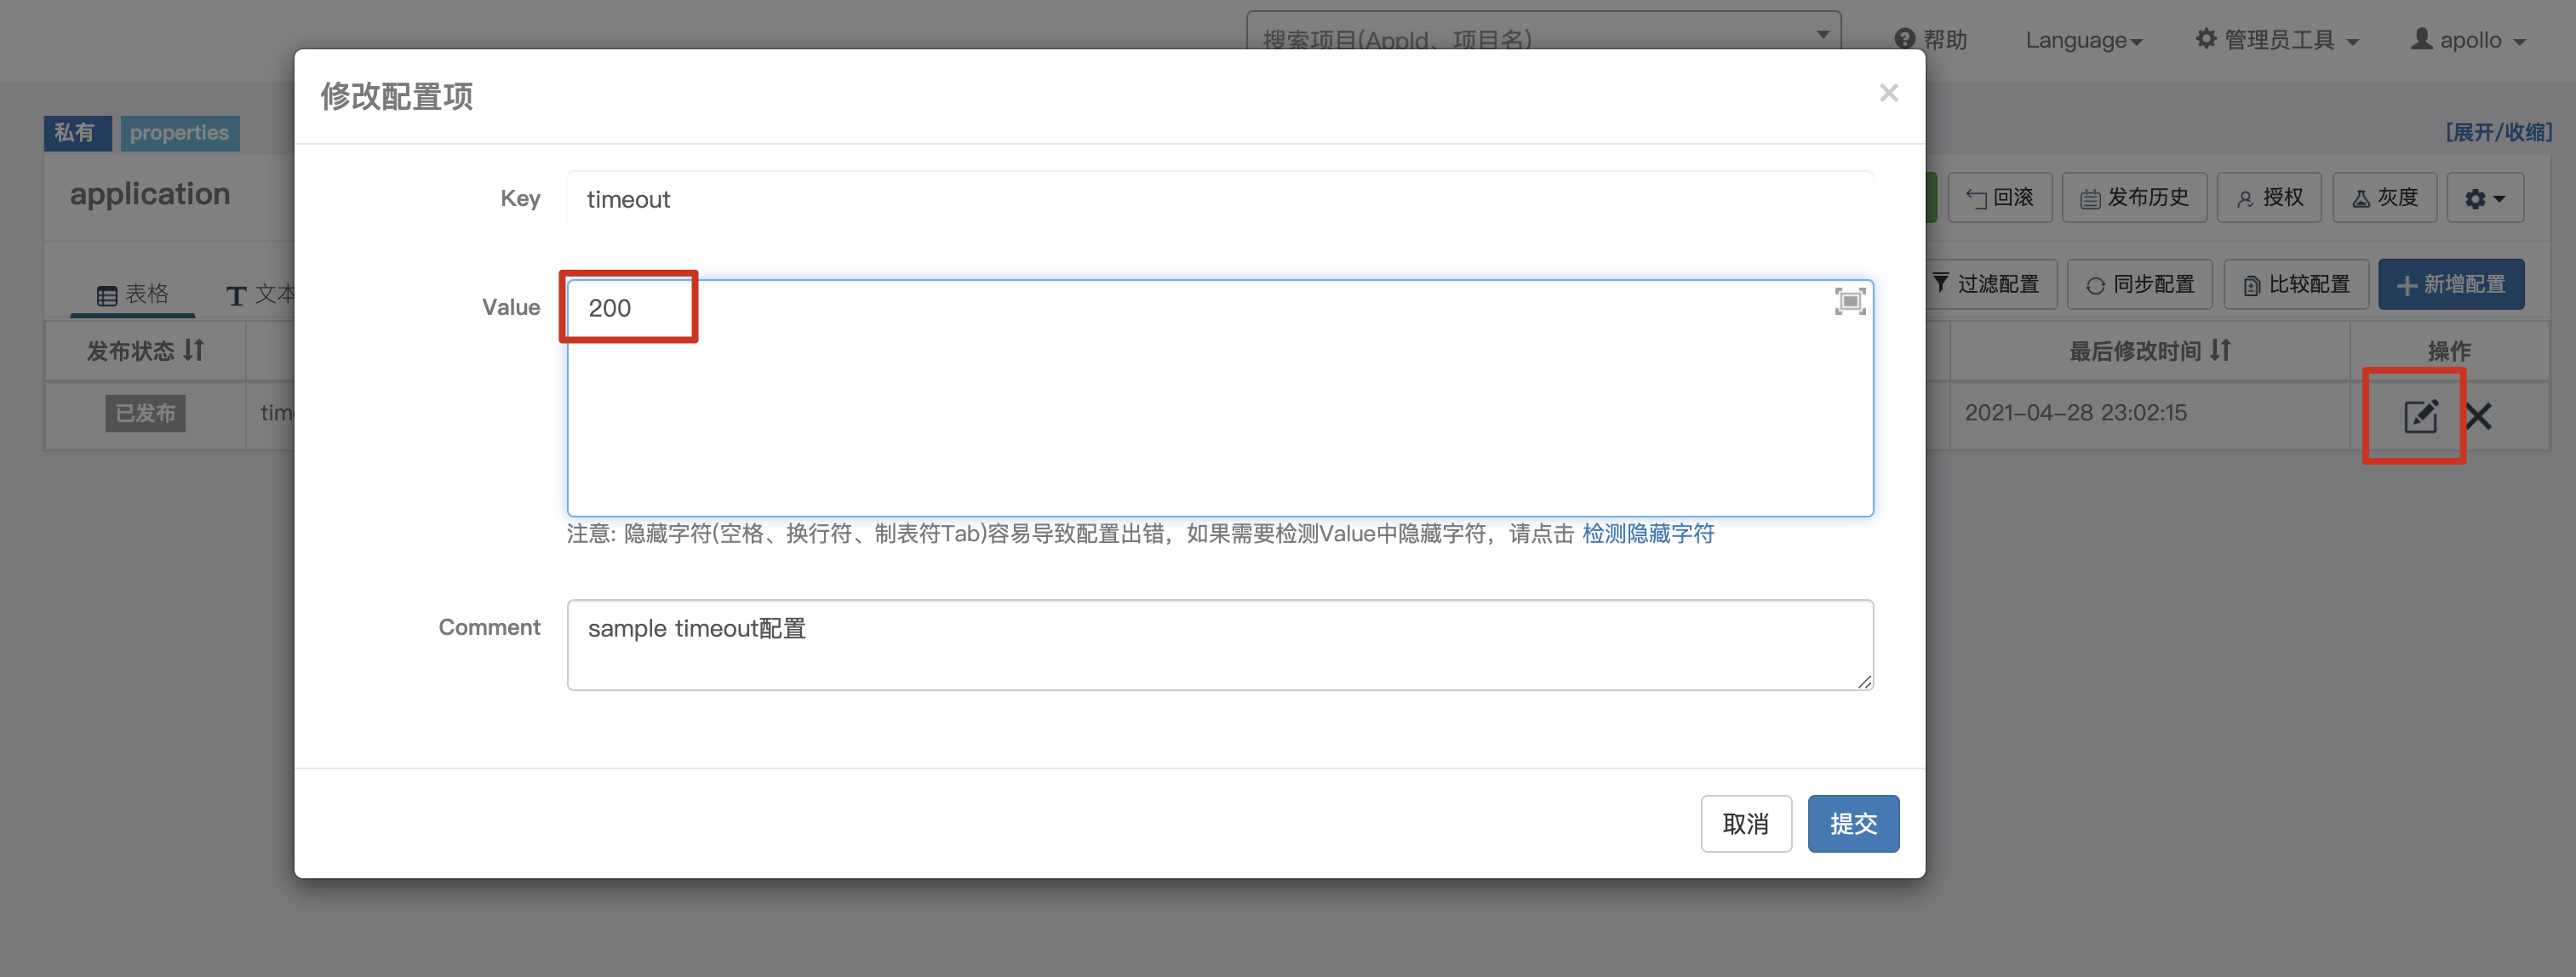Click compare config (比较配置) button

(x=2295, y=284)
